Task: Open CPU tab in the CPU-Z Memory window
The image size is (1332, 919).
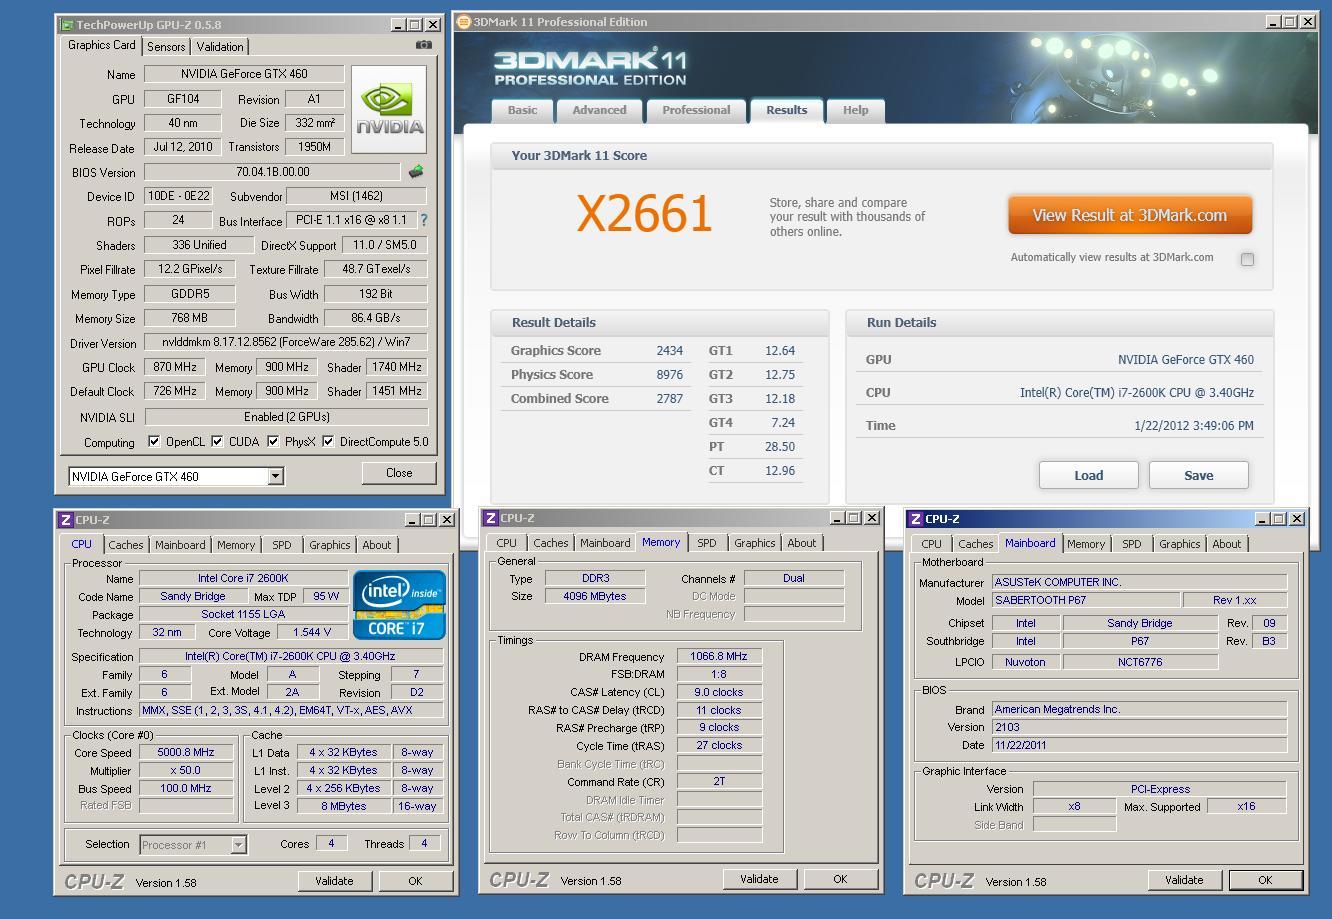Action: [507, 543]
